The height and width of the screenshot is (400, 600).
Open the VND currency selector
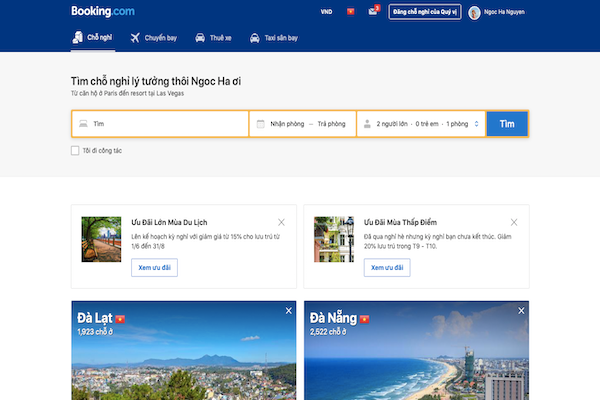[x=326, y=12]
